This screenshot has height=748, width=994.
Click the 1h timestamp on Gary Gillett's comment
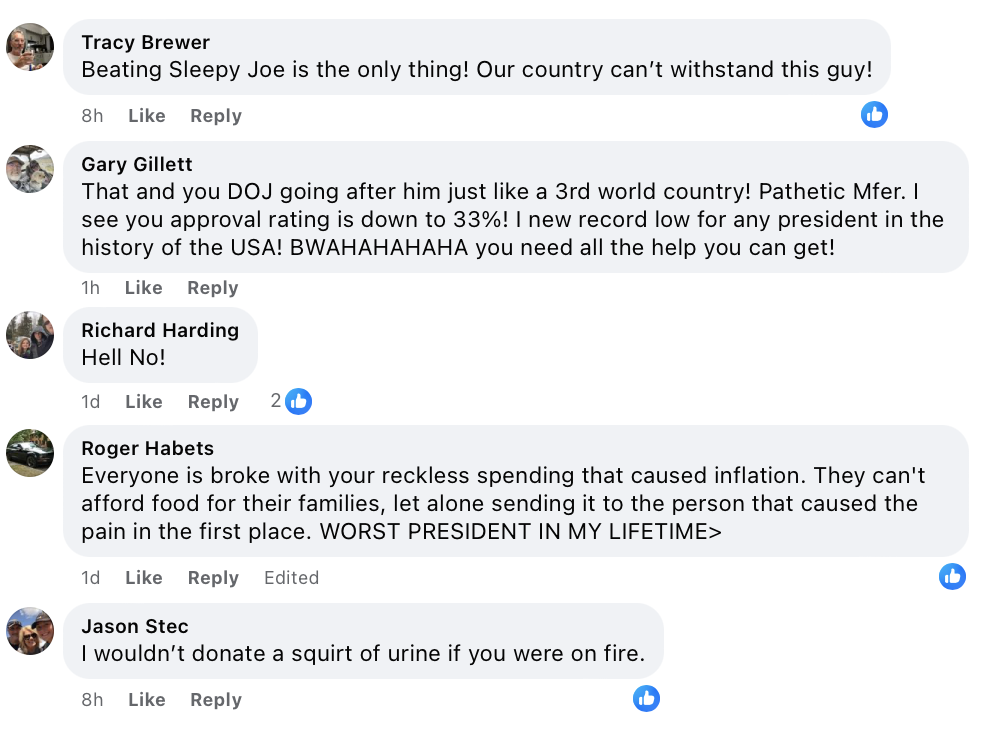tap(91, 288)
